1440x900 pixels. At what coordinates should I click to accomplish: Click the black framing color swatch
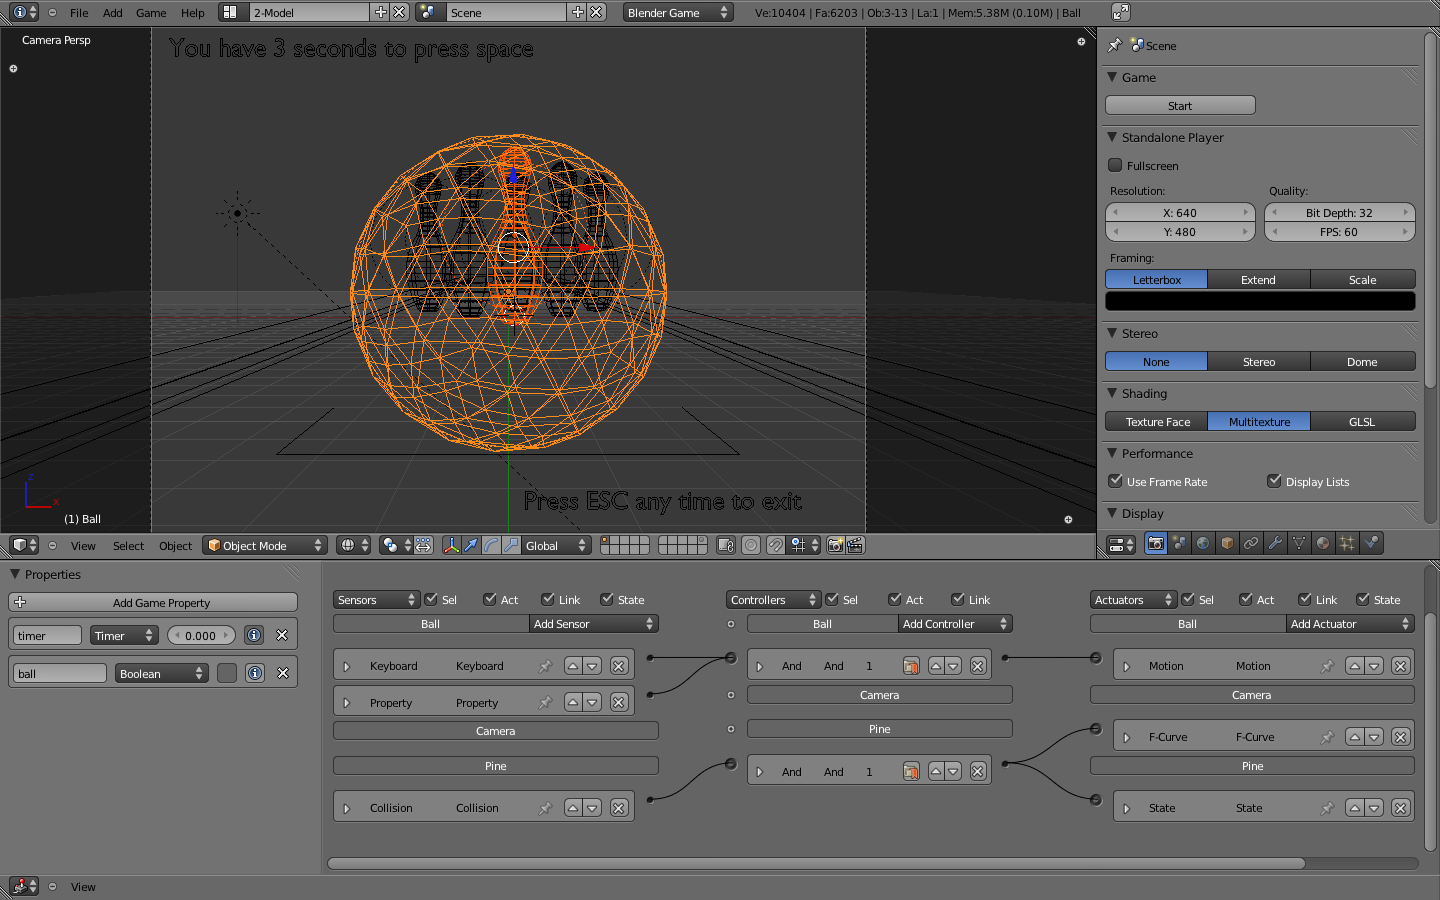click(x=1259, y=301)
